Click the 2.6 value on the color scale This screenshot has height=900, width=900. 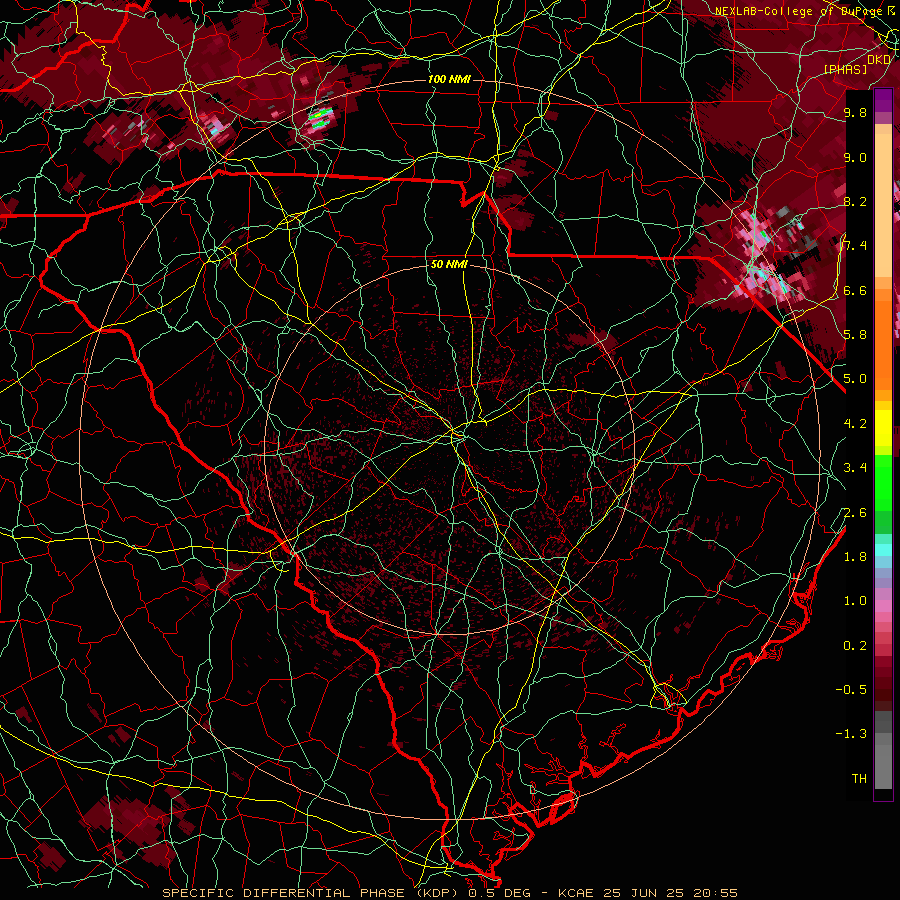click(855, 513)
